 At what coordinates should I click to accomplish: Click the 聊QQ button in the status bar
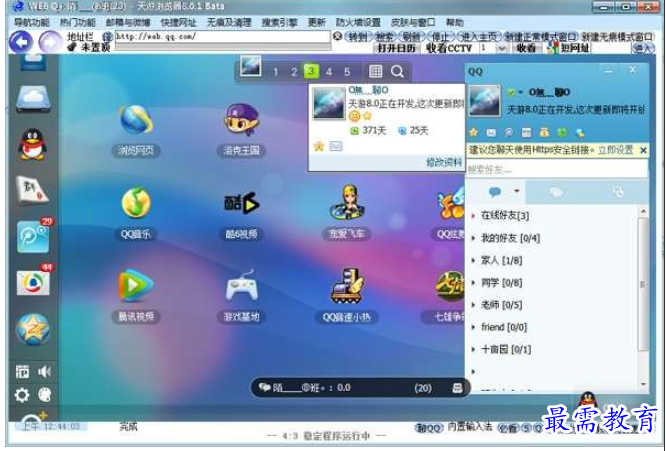(x=428, y=428)
